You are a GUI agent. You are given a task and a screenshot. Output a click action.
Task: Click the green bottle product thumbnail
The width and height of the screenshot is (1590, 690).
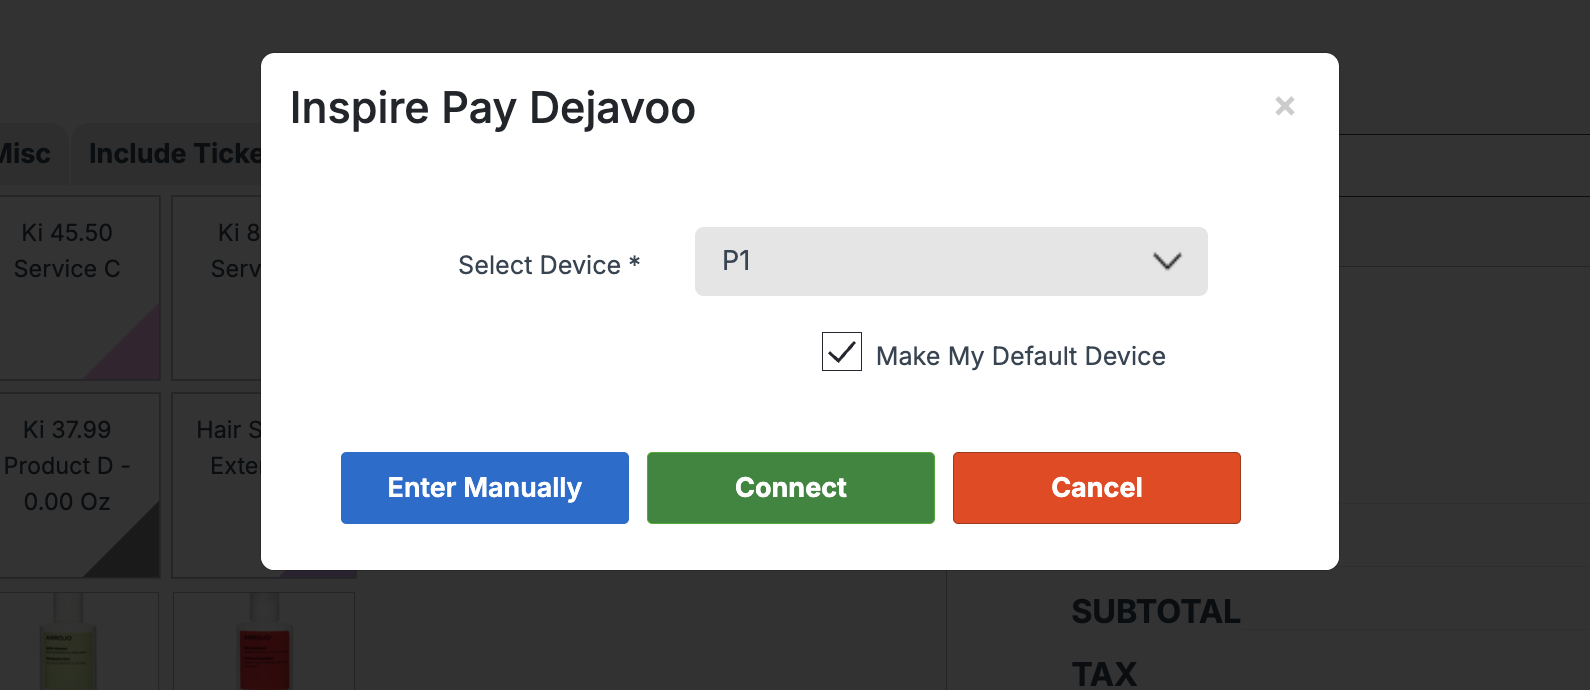68,645
